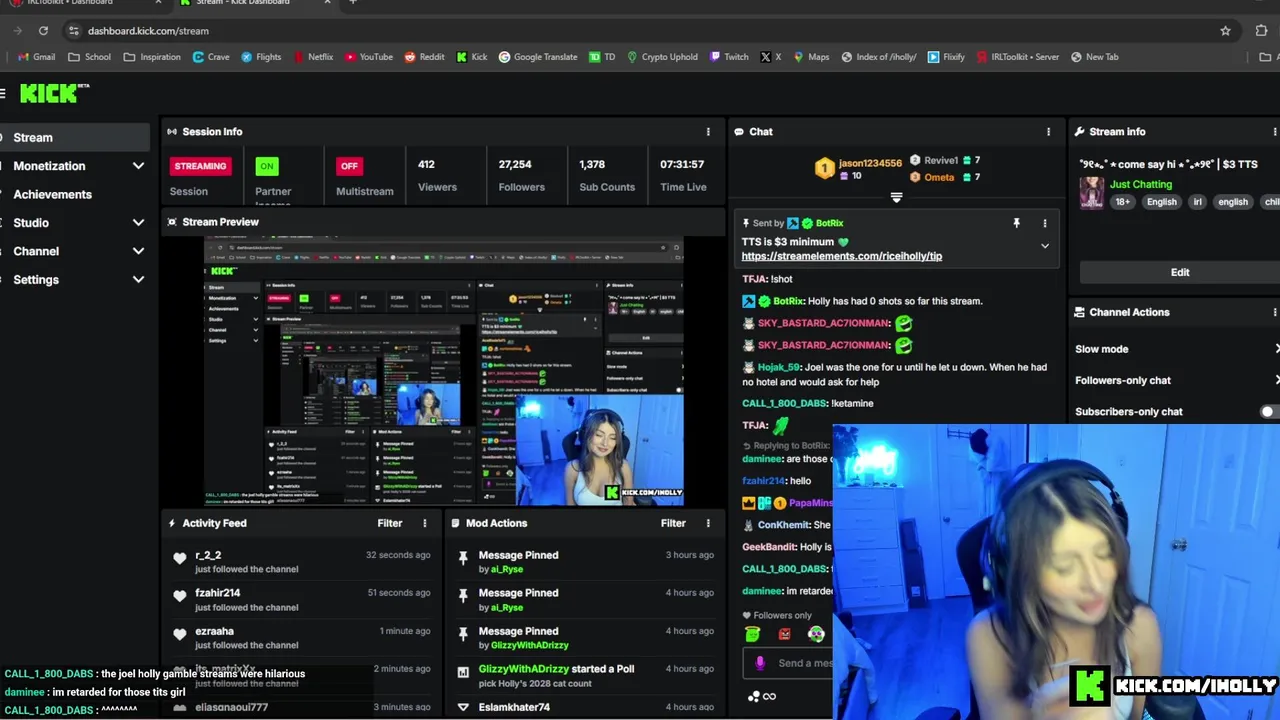
Task: Click the heart icon next to r_2_2
Action: (x=180, y=558)
